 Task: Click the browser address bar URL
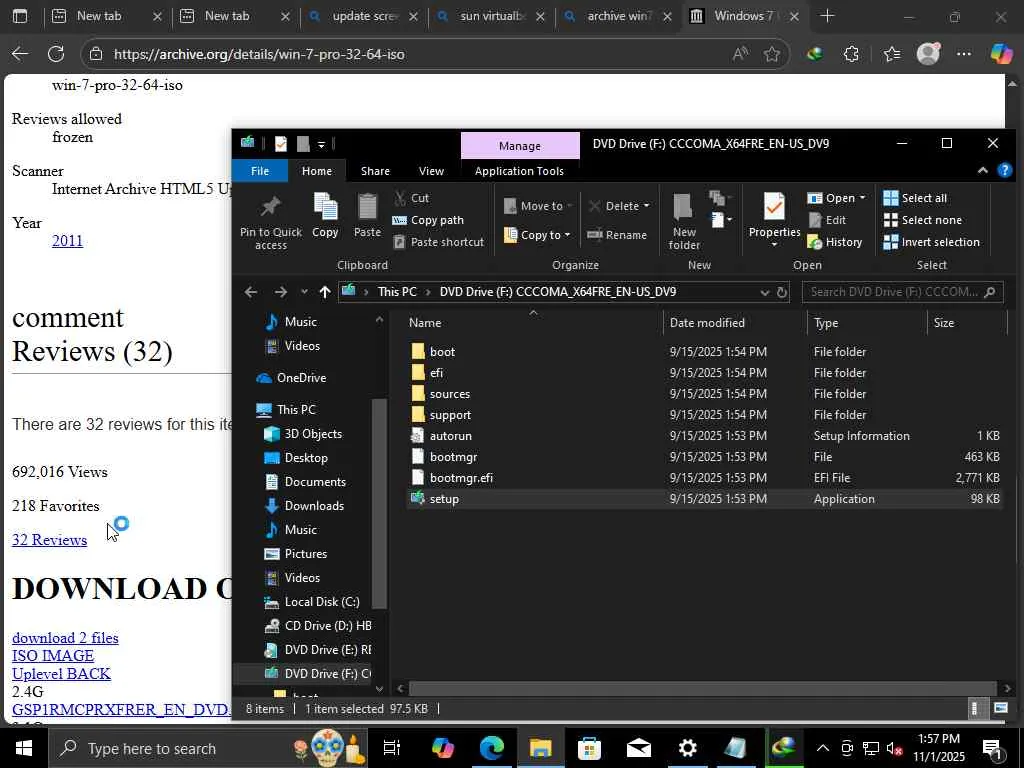(x=259, y=54)
